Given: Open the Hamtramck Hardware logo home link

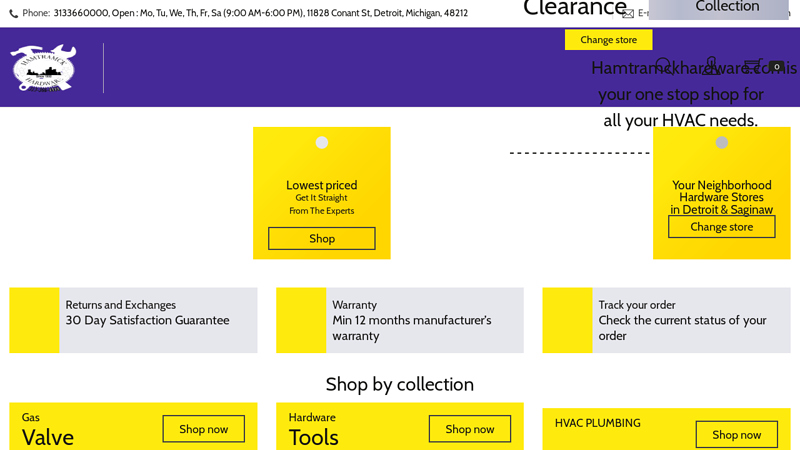Looking at the screenshot, I should coord(43,68).
